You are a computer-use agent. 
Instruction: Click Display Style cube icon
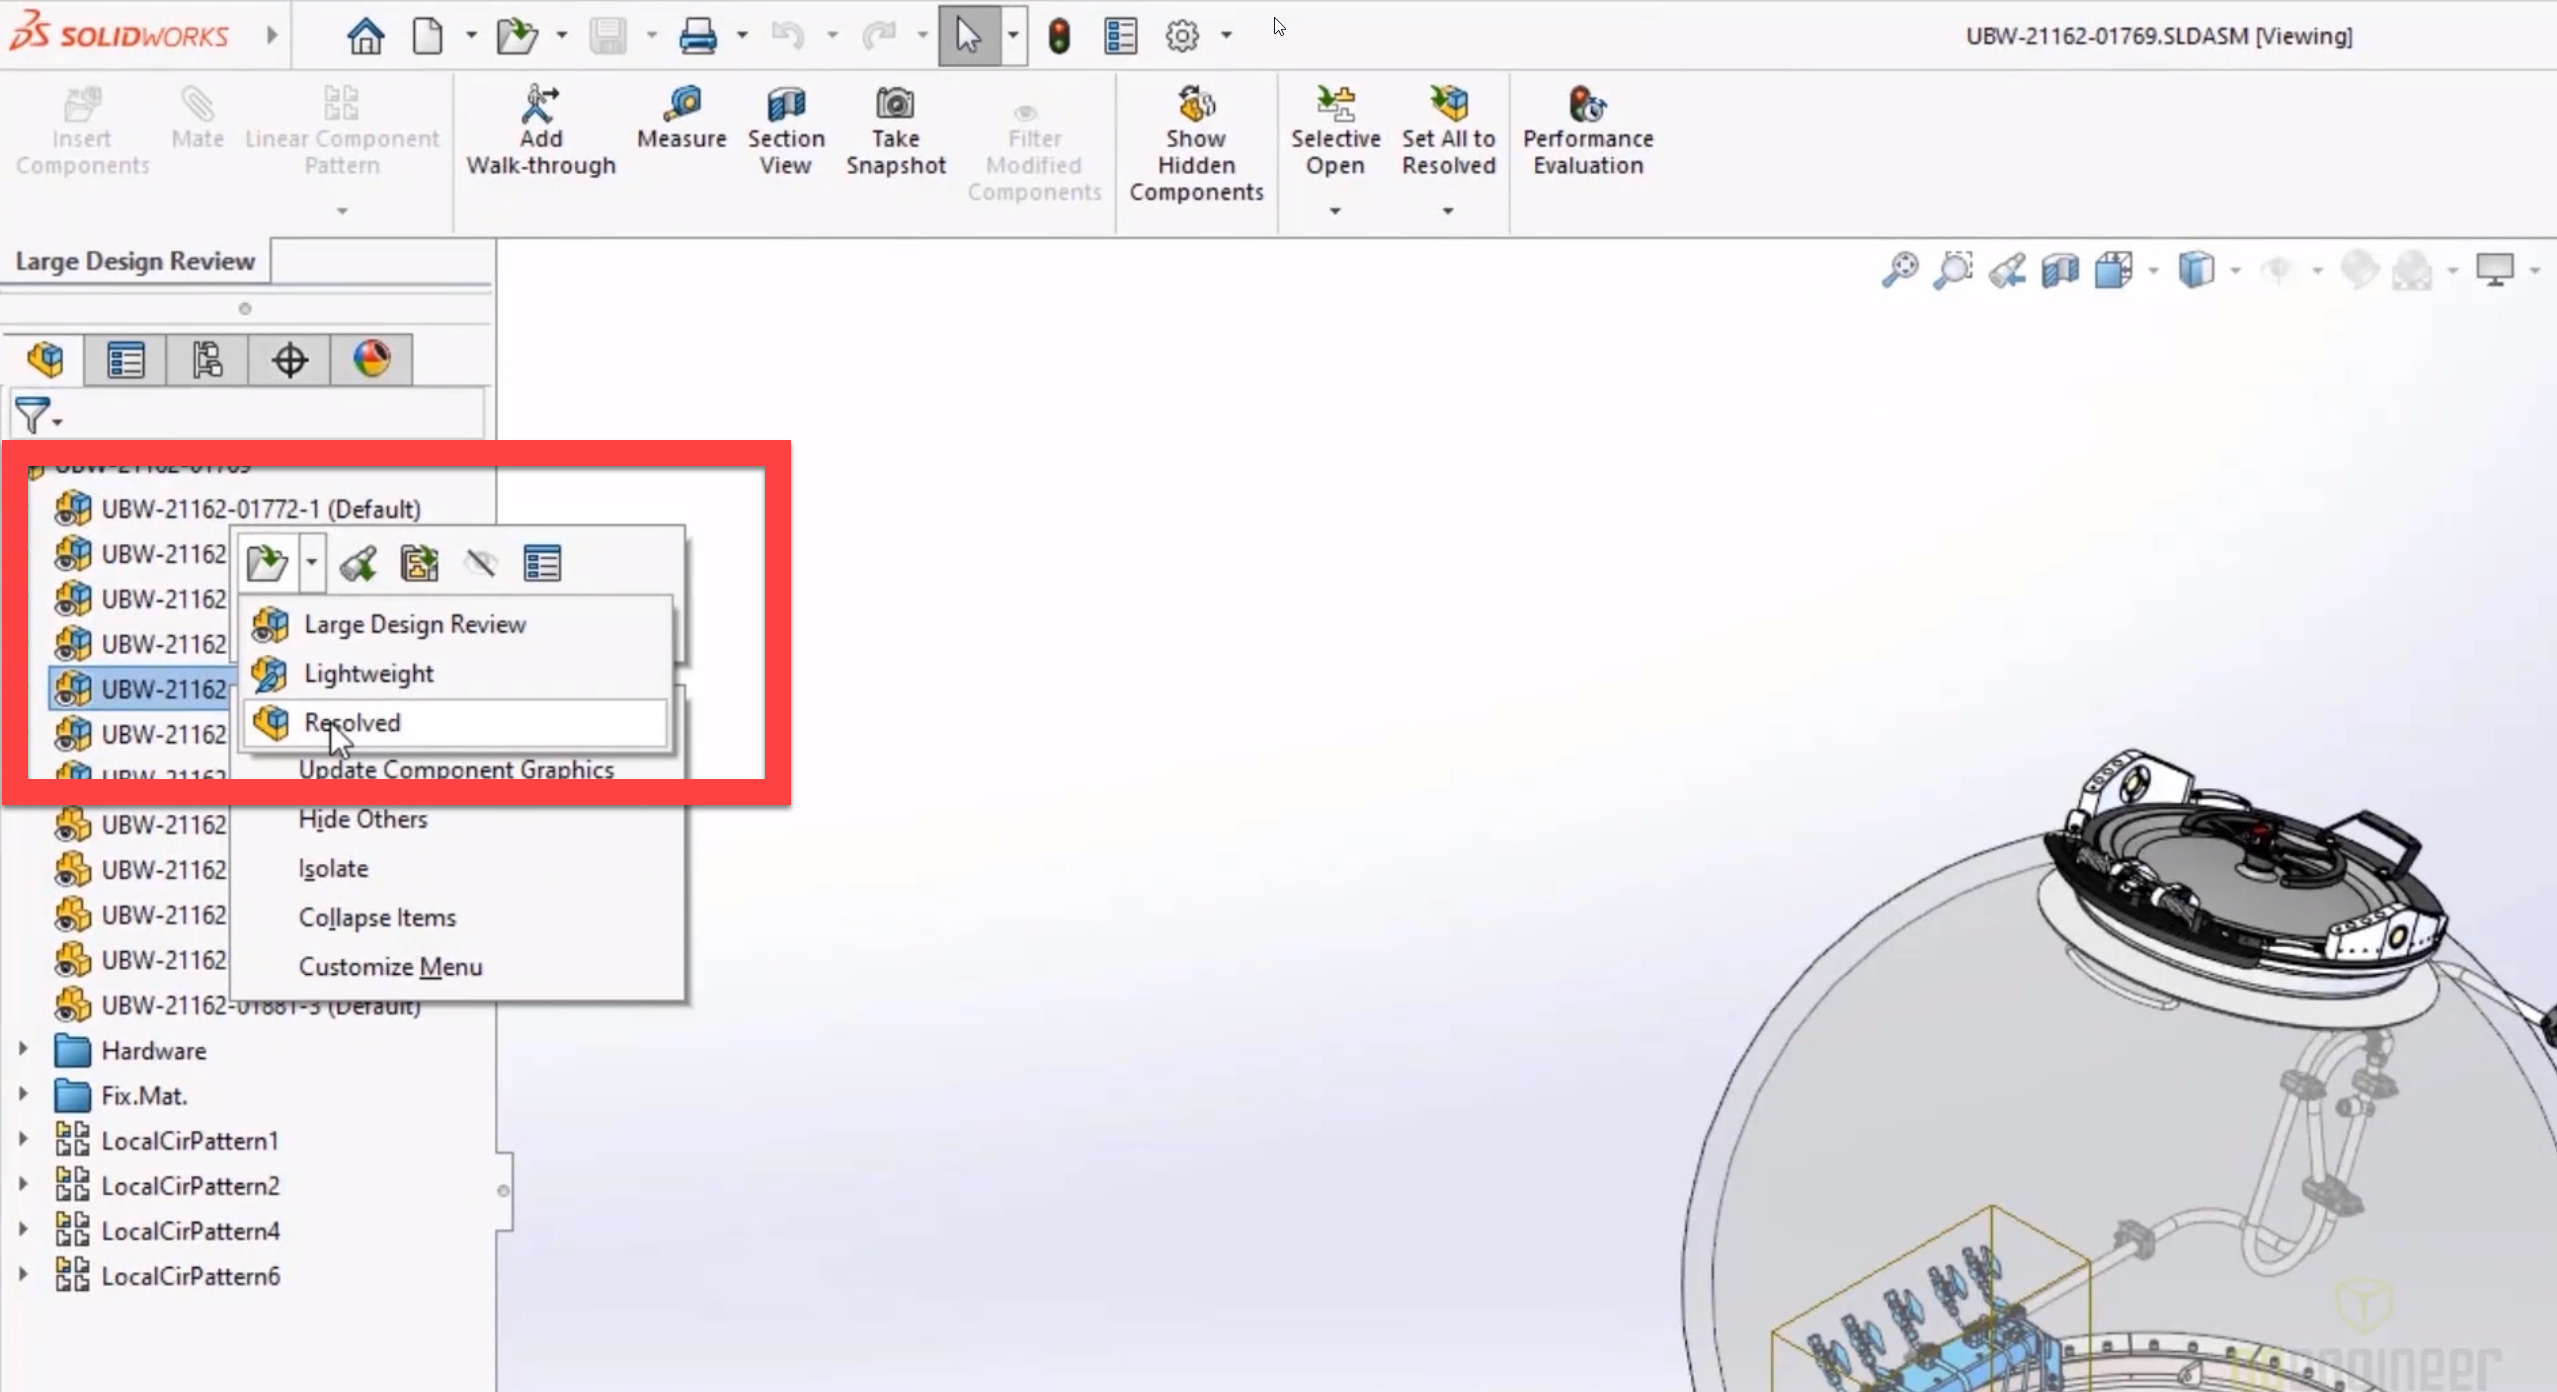tap(2196, 270)
